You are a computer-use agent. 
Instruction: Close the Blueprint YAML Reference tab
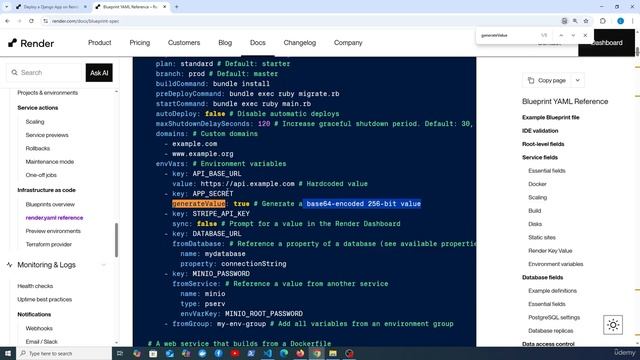coord(164,7)
